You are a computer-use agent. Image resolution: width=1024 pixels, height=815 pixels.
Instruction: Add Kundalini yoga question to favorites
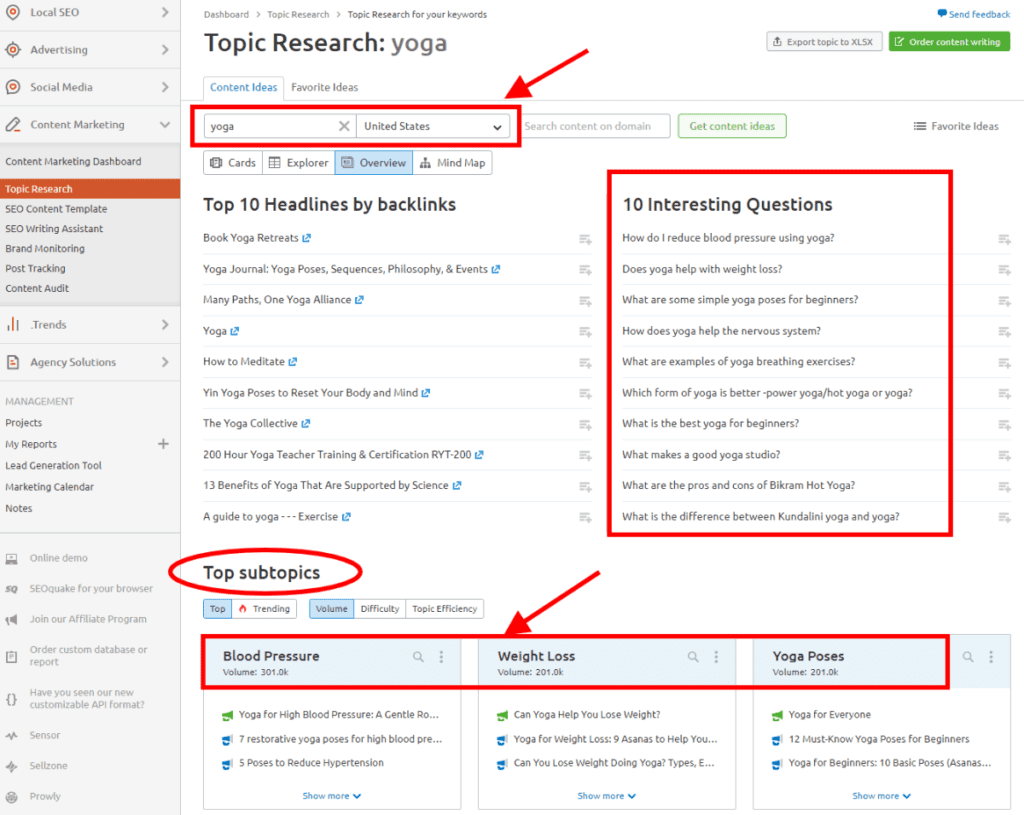point(1004,517)
